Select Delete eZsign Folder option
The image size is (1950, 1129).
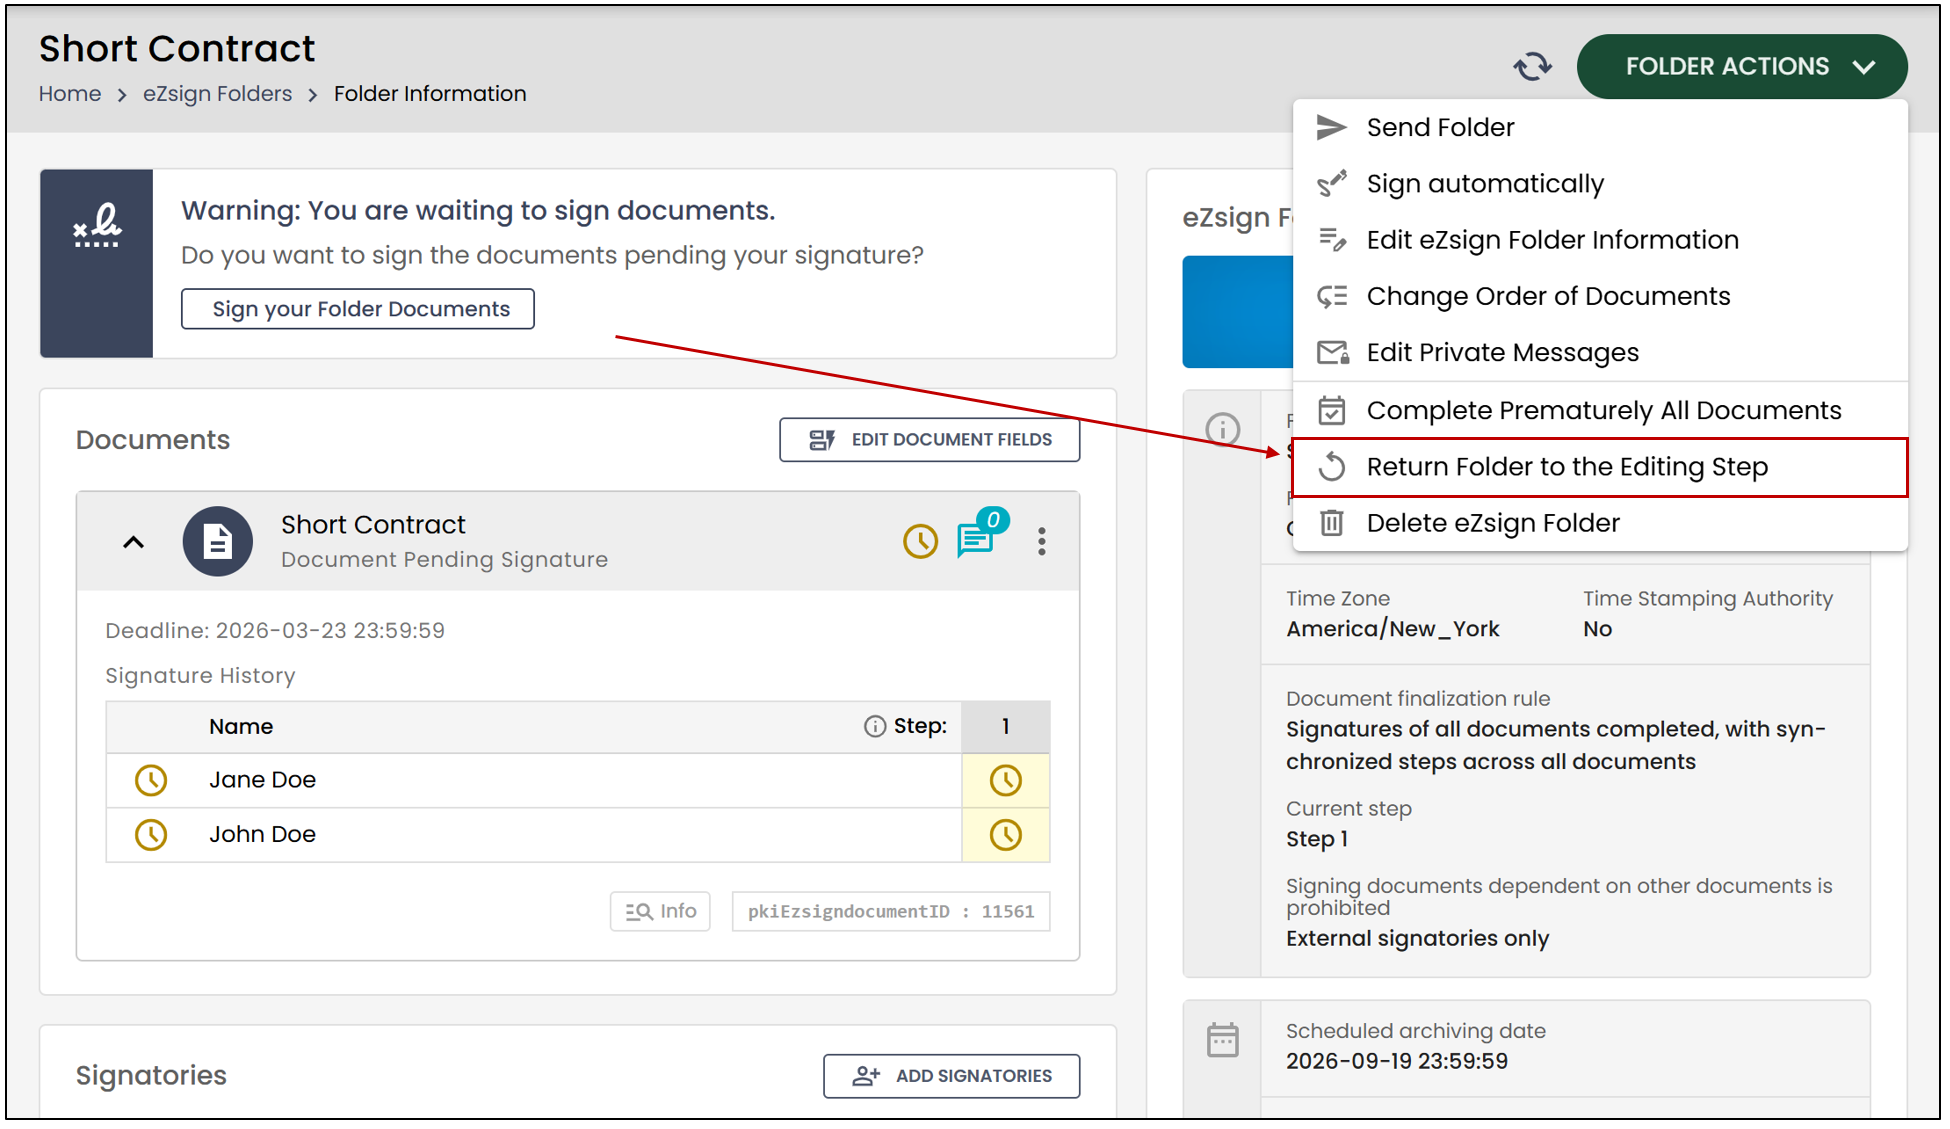1599,523
